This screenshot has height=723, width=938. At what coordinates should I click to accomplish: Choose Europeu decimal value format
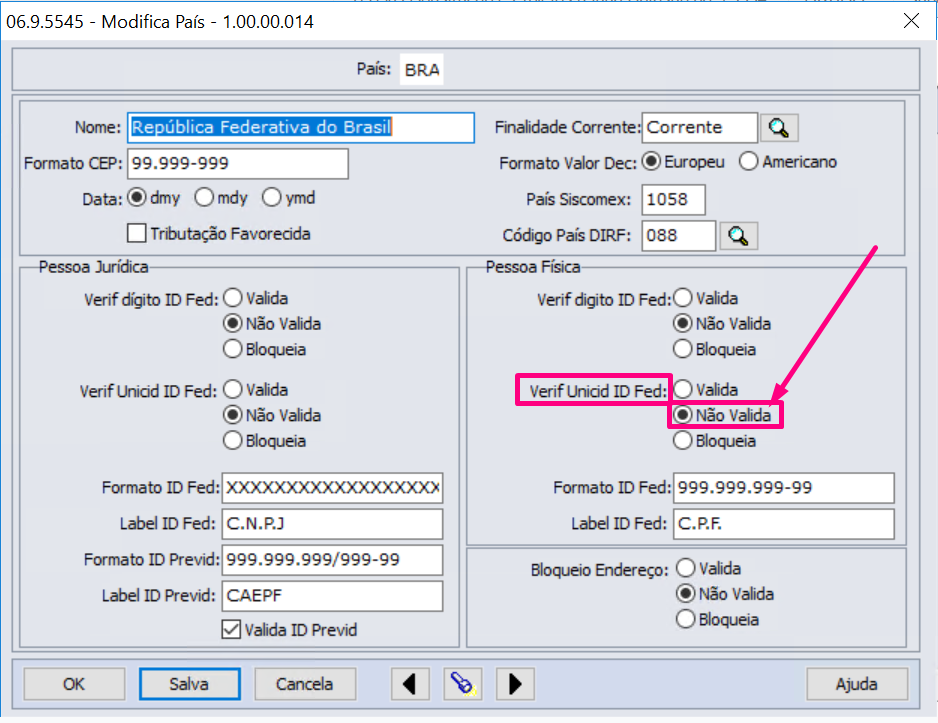(x=651, y=161)
